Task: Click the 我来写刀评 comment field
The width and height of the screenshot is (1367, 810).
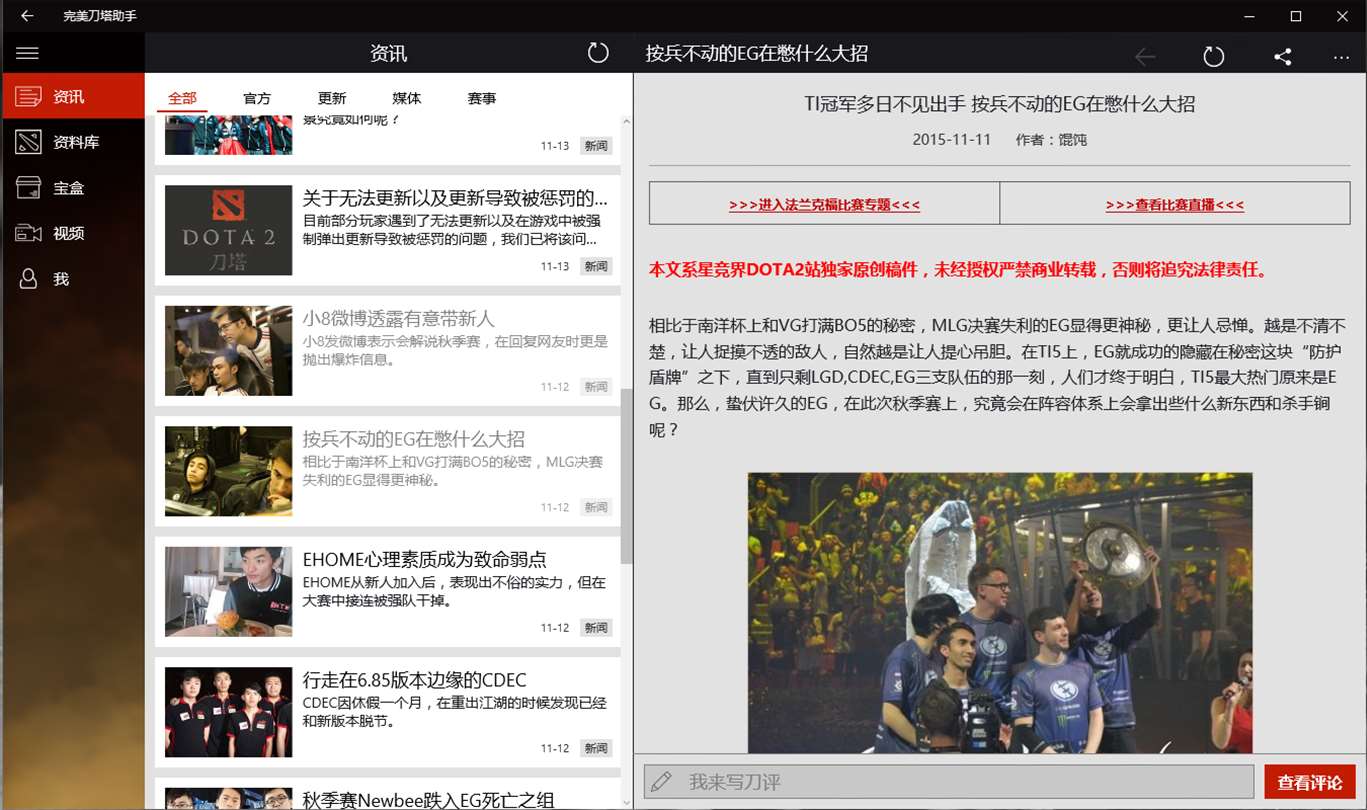Action: [949, 782]
